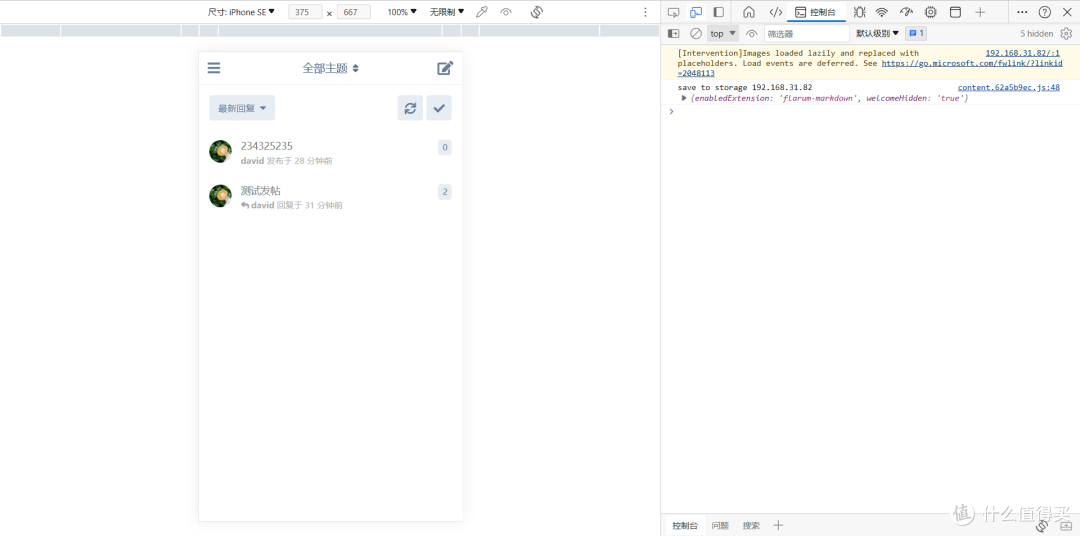Open the 100% zoom dropdown
The height and width of the screenshot is (536, 1080).
point(402,12)
